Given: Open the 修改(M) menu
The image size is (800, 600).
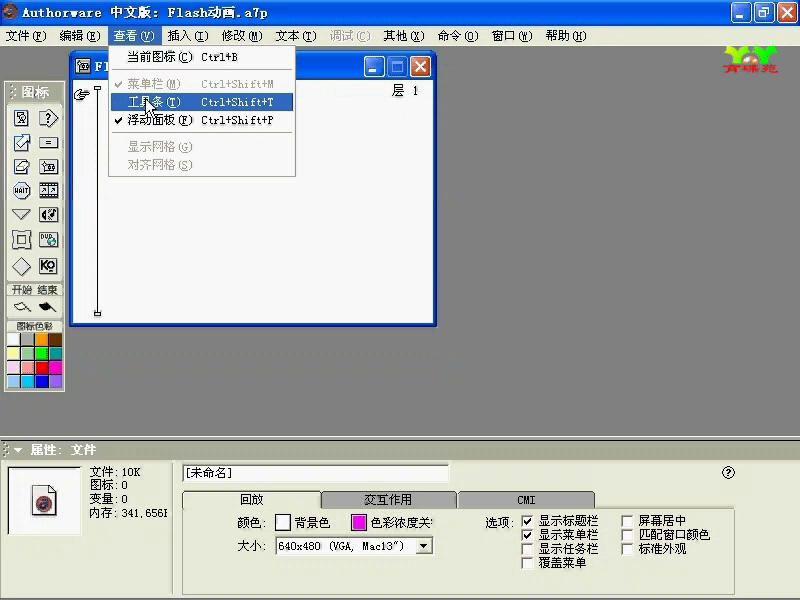Looking at the screenshot, I should tap(242, 36).
